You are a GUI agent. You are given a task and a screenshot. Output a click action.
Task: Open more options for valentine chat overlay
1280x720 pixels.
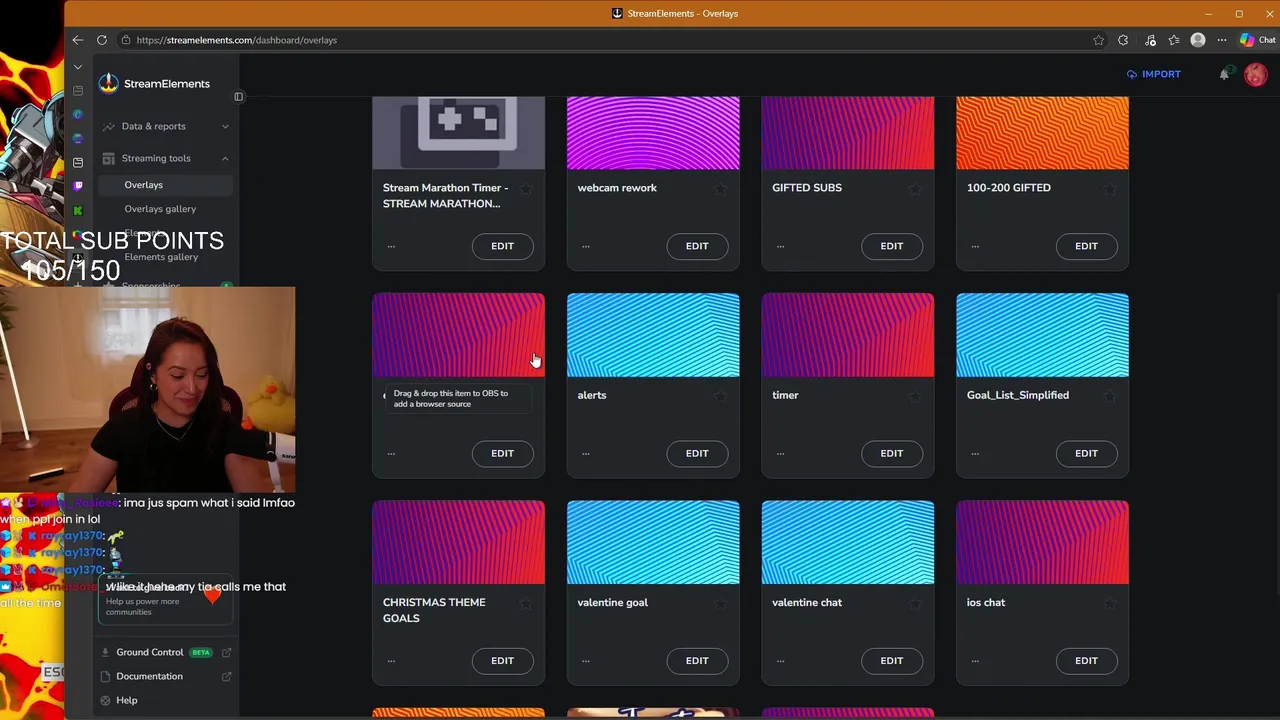780,661
